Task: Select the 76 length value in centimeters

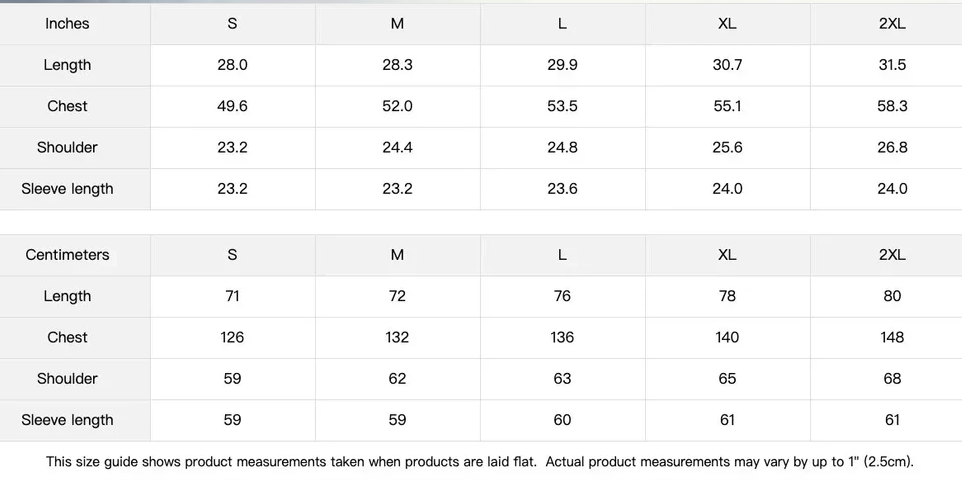Action: pos(562,296)
